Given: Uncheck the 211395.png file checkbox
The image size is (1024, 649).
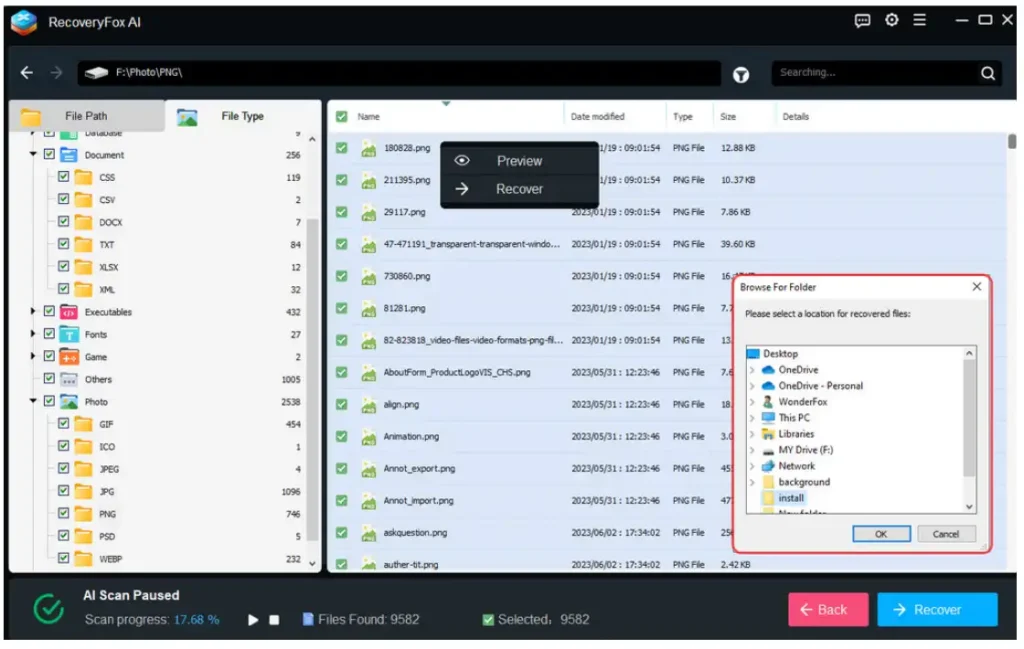Looking at the screenshot, I should pos(342,180).
